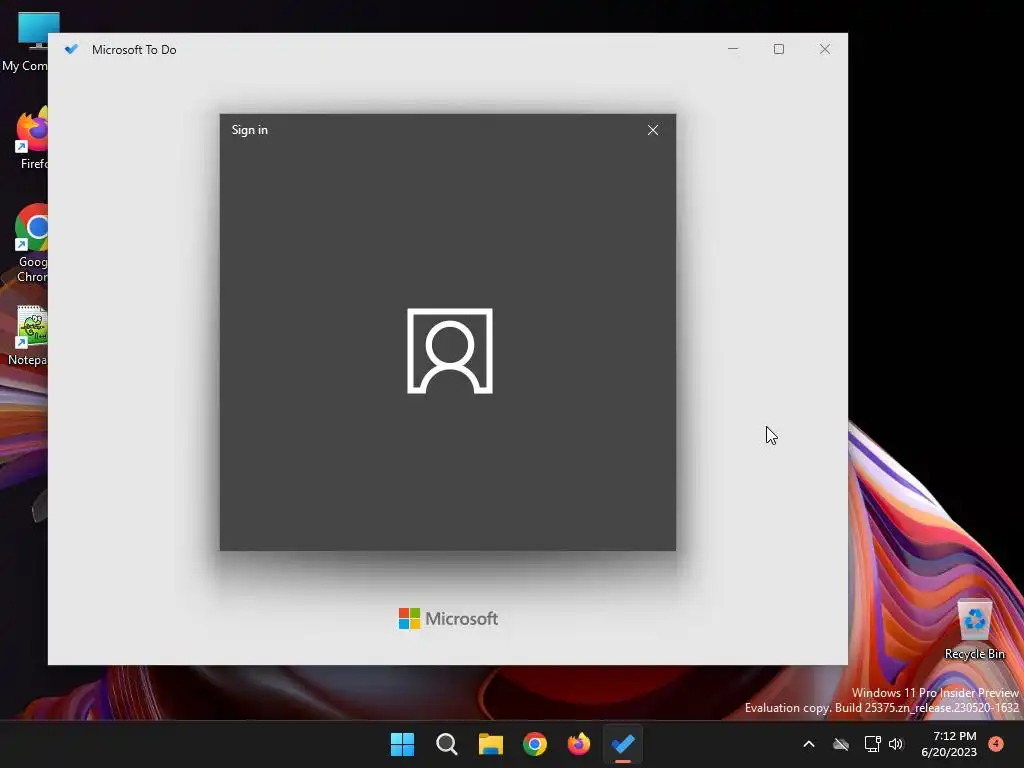Screen dimensions: 1024x768
Task: Select the Google Chrome desktop shortcut
Action: point(31,243)
